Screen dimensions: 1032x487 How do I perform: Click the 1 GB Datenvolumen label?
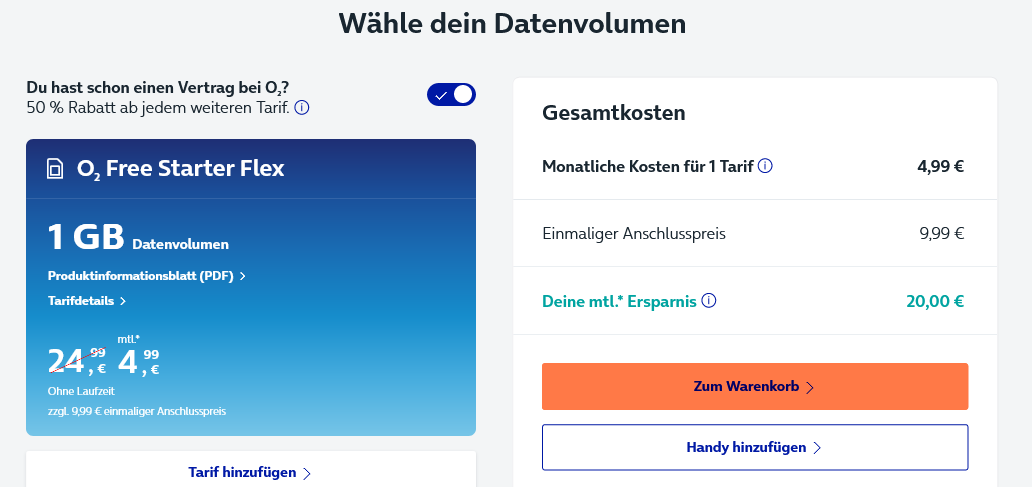click(138, 238)
